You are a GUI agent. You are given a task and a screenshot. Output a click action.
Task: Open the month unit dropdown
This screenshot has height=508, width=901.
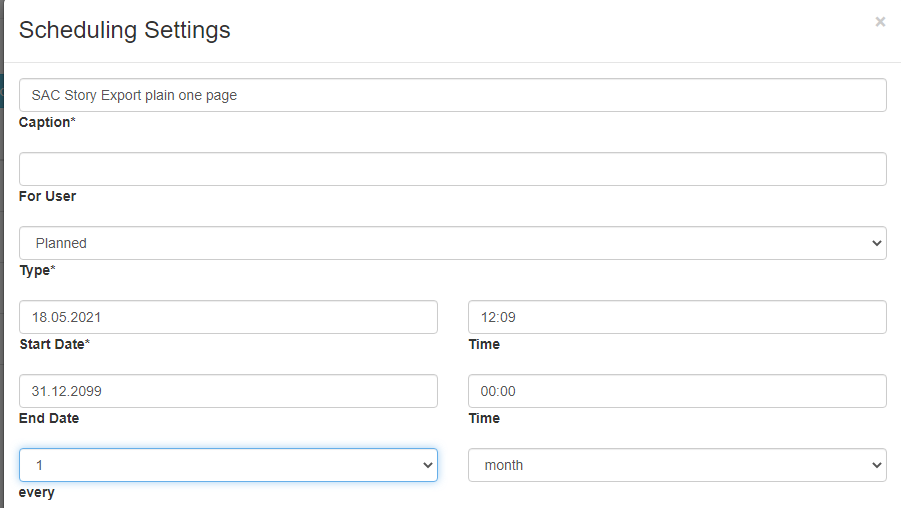pos(677,465)
